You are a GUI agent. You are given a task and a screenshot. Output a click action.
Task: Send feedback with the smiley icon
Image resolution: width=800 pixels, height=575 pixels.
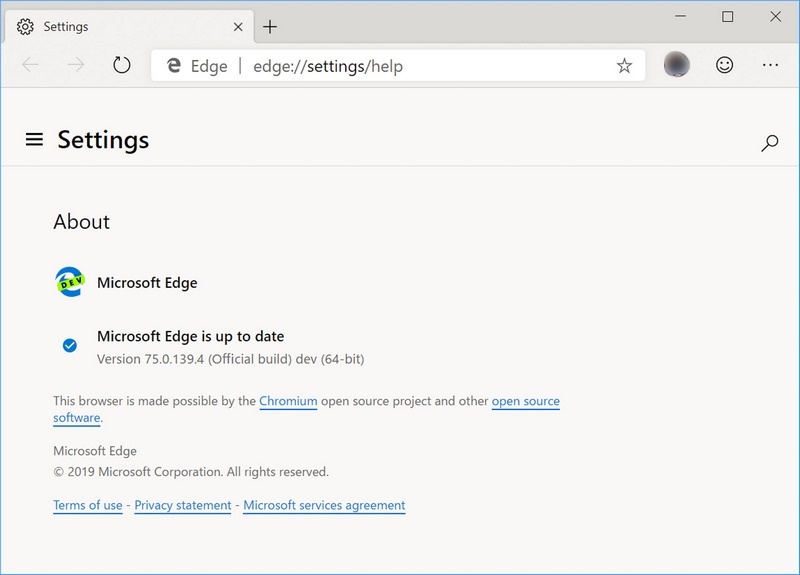pyautogui.click(x=724, y=65)
